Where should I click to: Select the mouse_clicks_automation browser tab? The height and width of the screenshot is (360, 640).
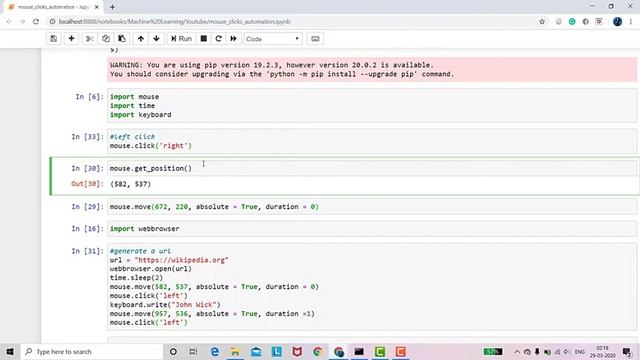tap(53, 7)
